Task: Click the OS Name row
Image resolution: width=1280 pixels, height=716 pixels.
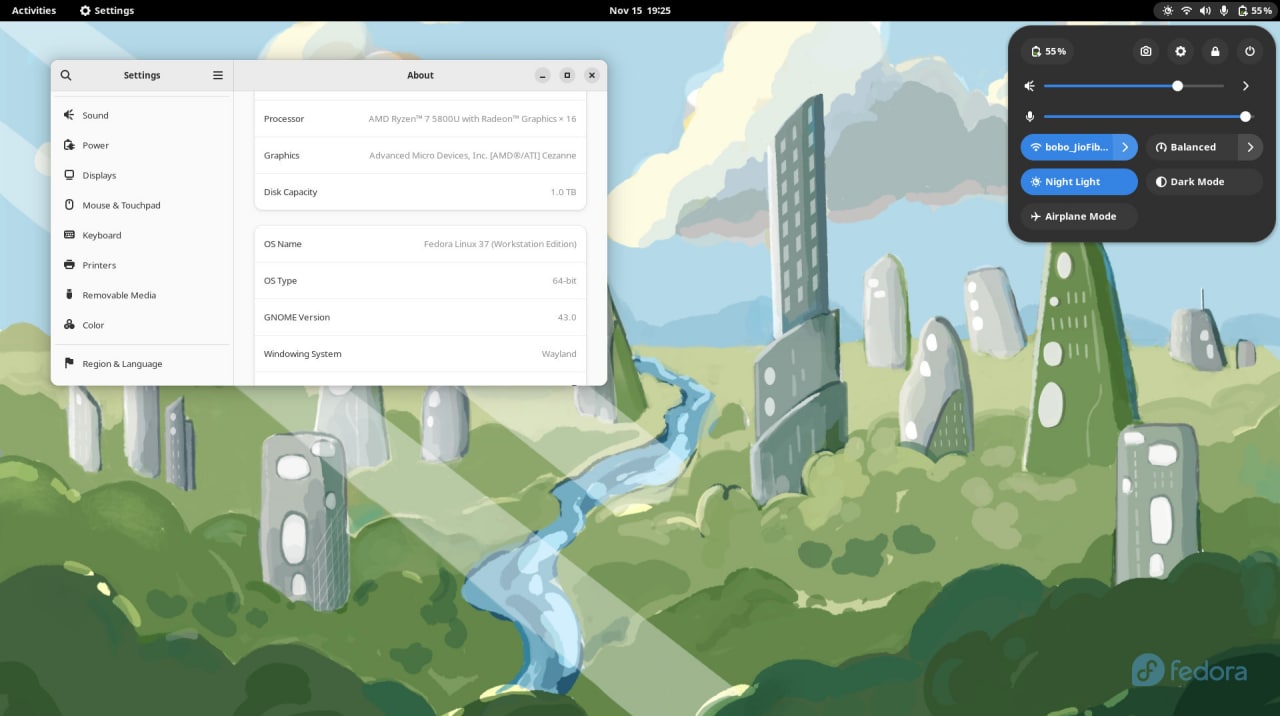Action: tap(420, 244)
